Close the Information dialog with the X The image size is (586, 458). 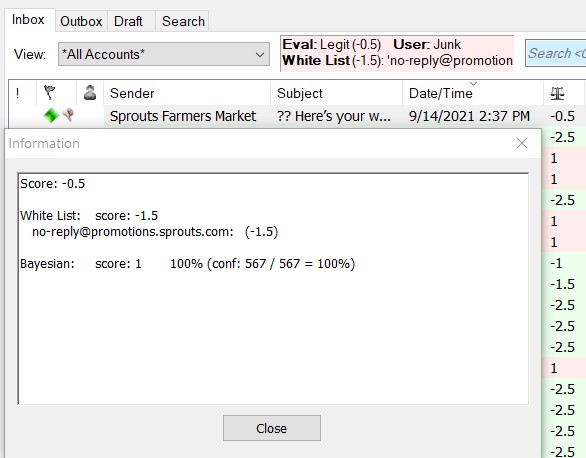522,143
